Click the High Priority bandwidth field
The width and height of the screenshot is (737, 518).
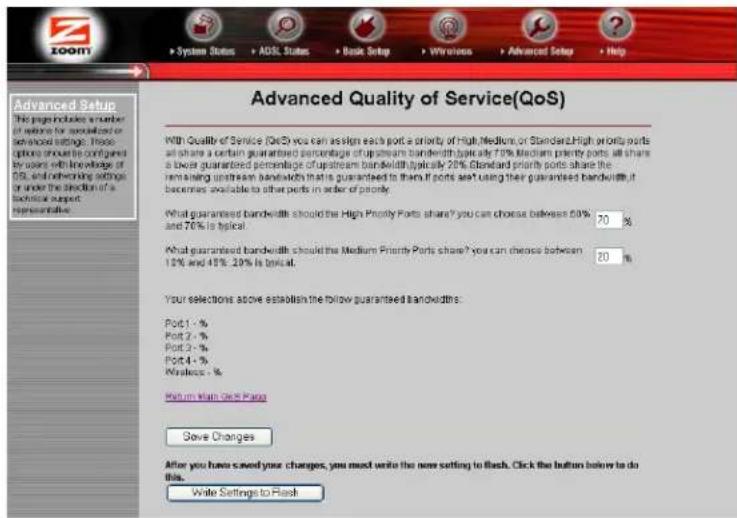(609, 220)
